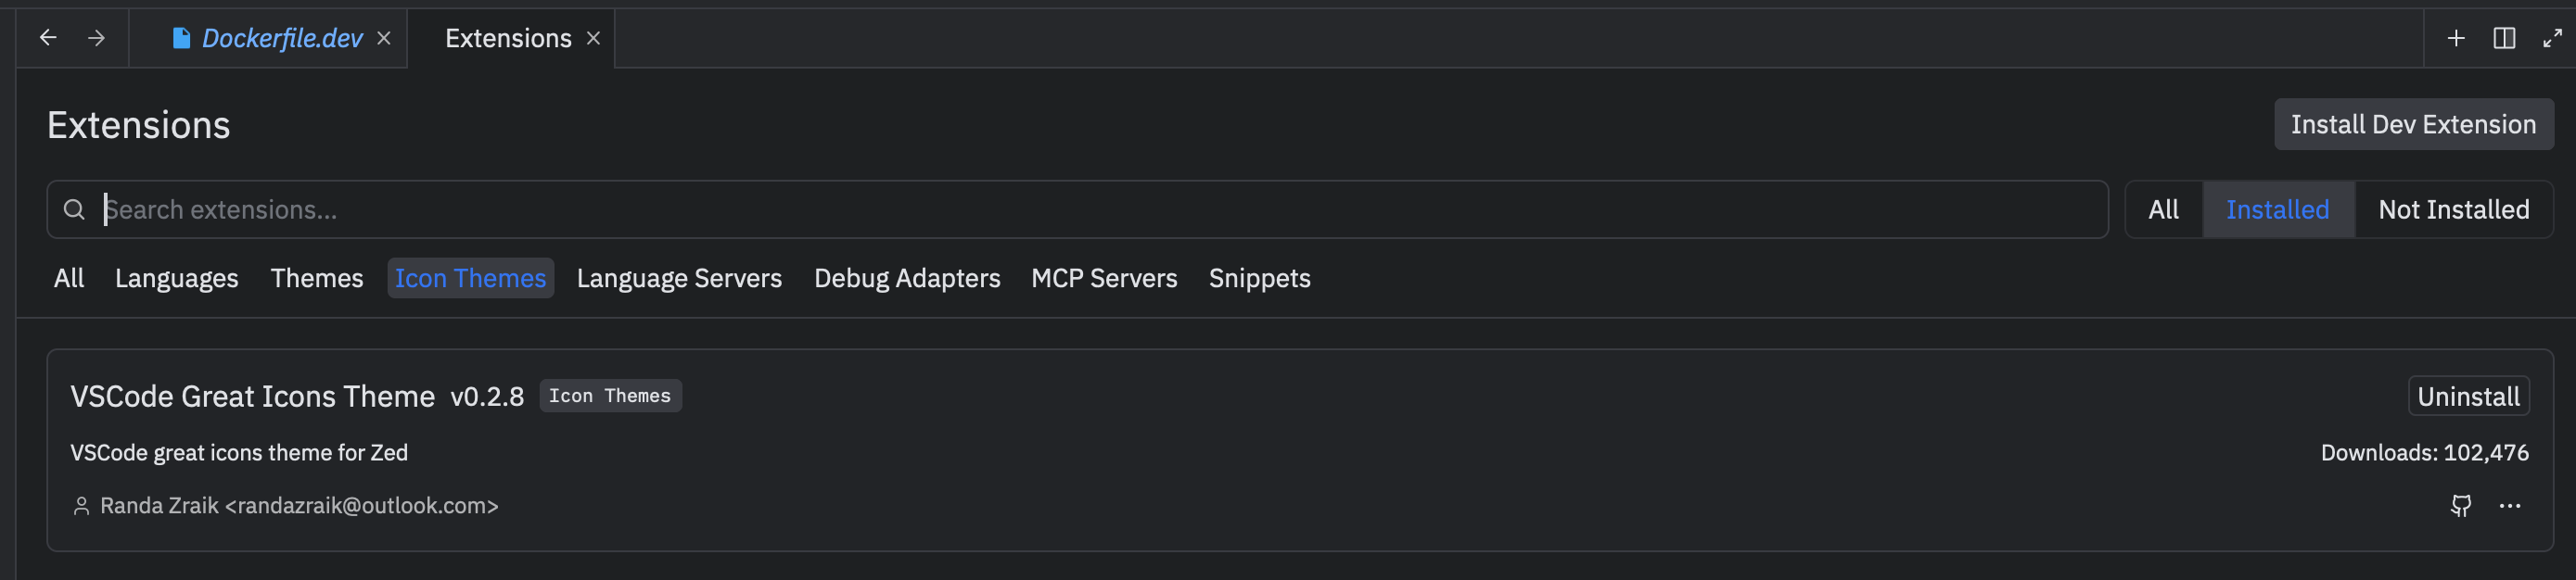
Task: Focus the Search extensions field
Action: (1077, 210)
